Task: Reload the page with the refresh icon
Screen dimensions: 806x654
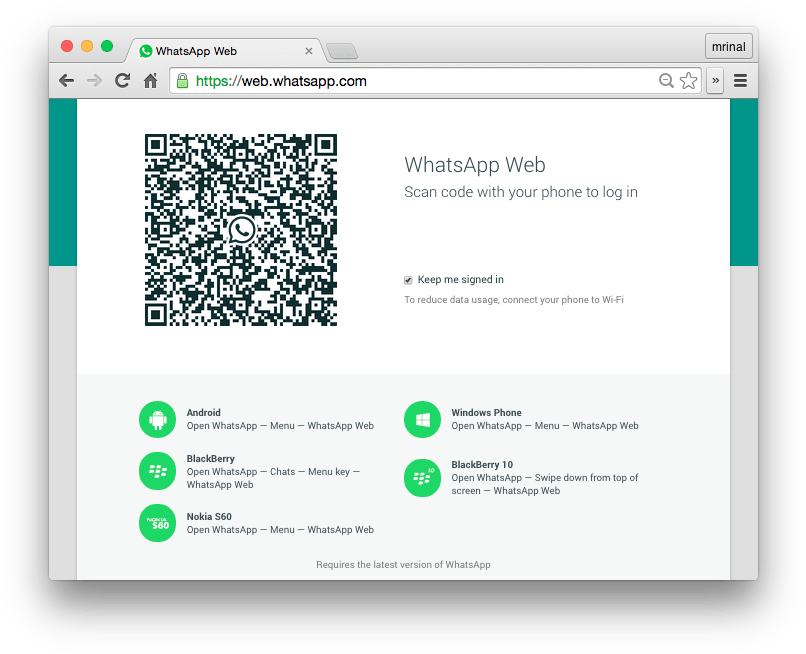Action: pyautogui.click(x=122, y=80)
